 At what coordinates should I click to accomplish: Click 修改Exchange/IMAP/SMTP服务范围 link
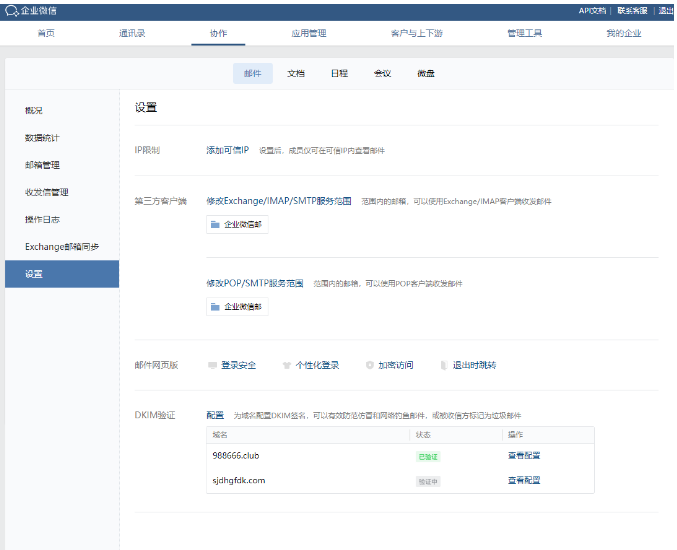[x=278, y=201]
